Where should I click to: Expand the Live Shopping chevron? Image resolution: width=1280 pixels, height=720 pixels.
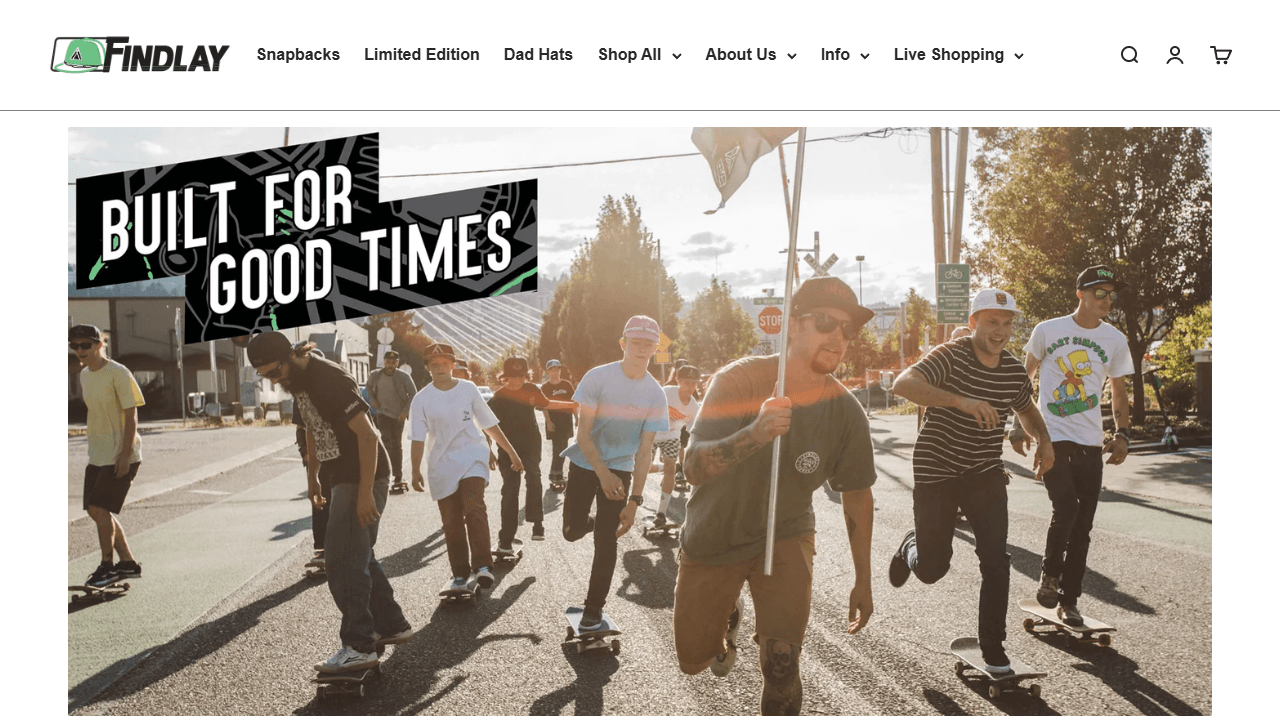1019,56
